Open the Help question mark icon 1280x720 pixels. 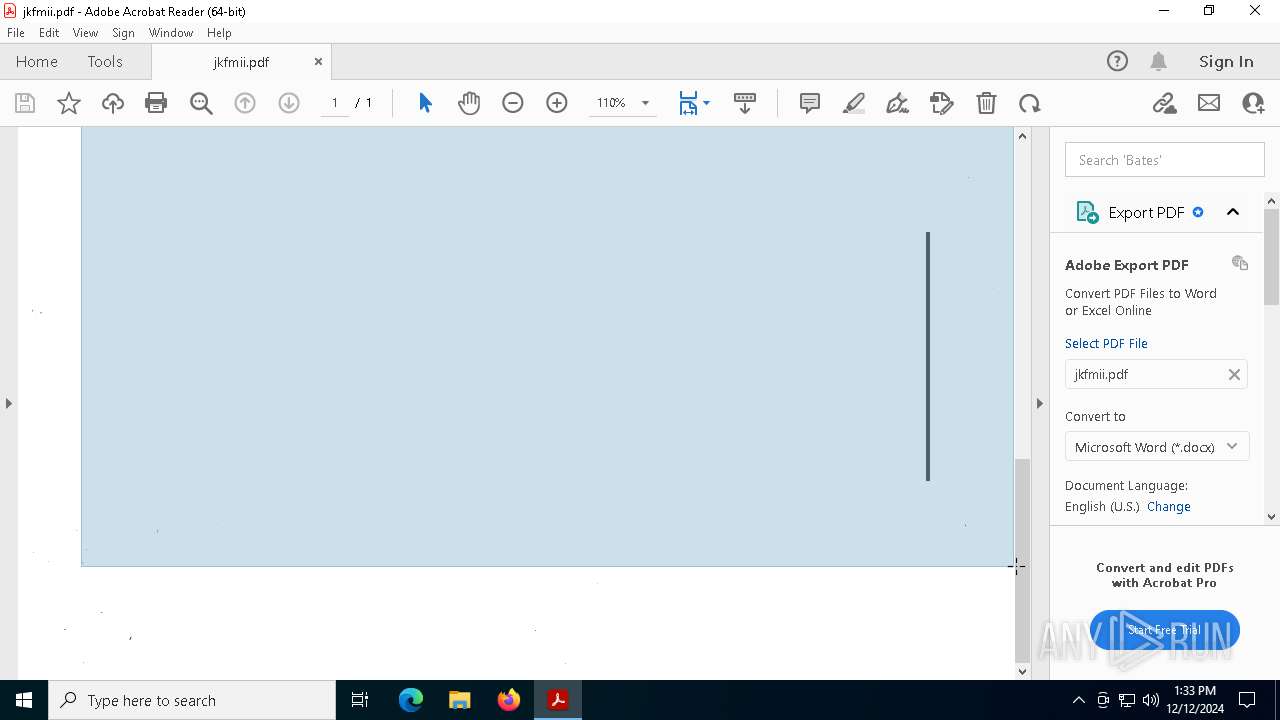(1117, 61)
